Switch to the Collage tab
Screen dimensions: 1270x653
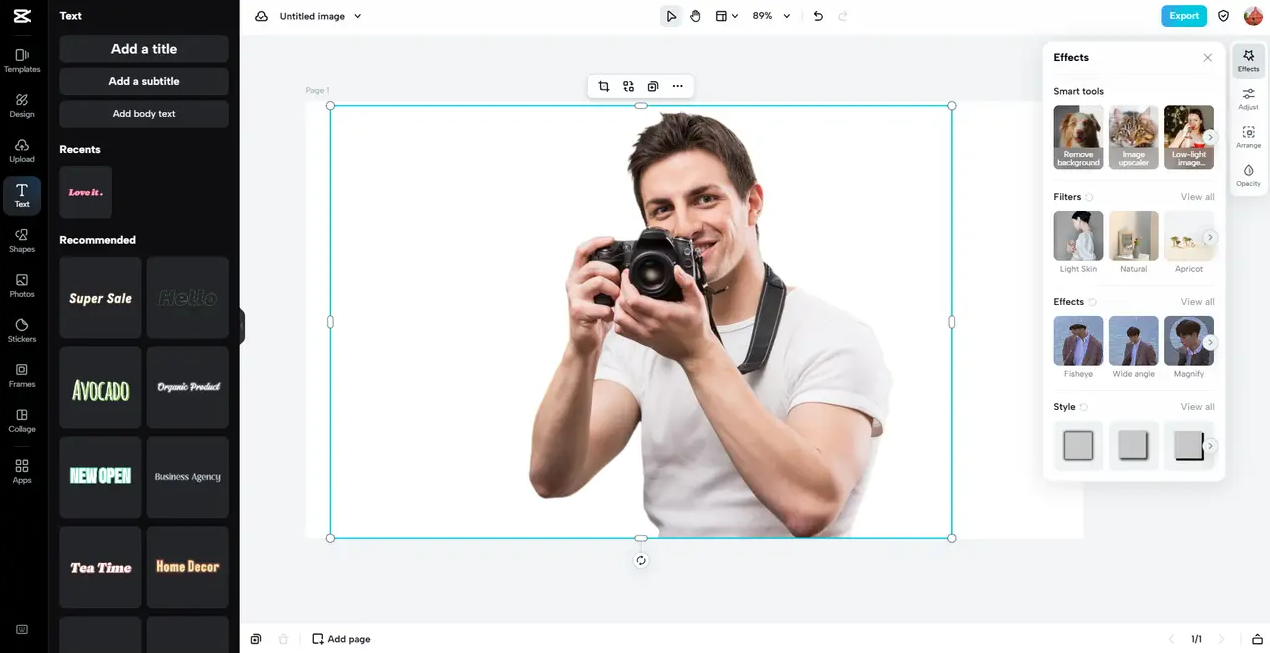click(22, 420)
